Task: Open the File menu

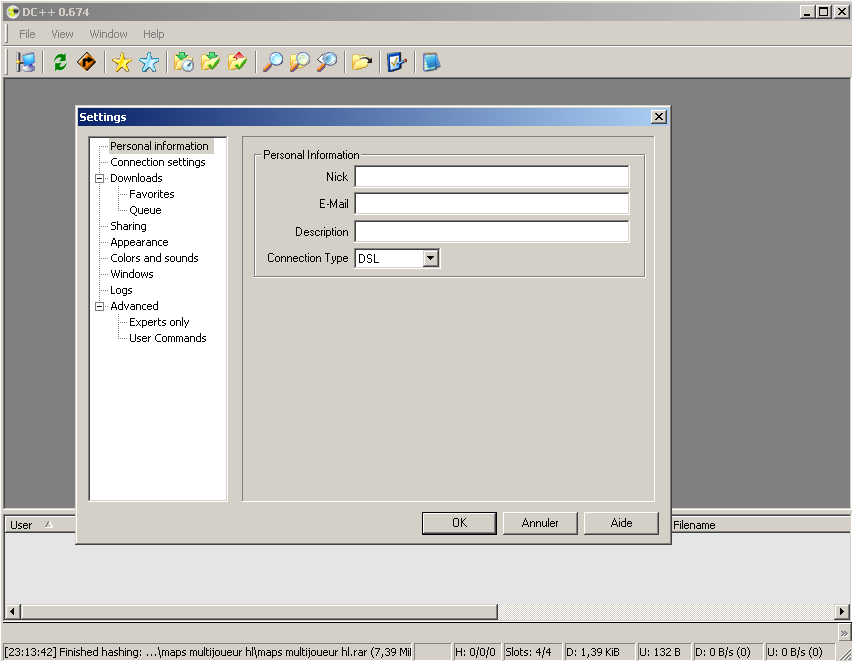Action: 27,34
